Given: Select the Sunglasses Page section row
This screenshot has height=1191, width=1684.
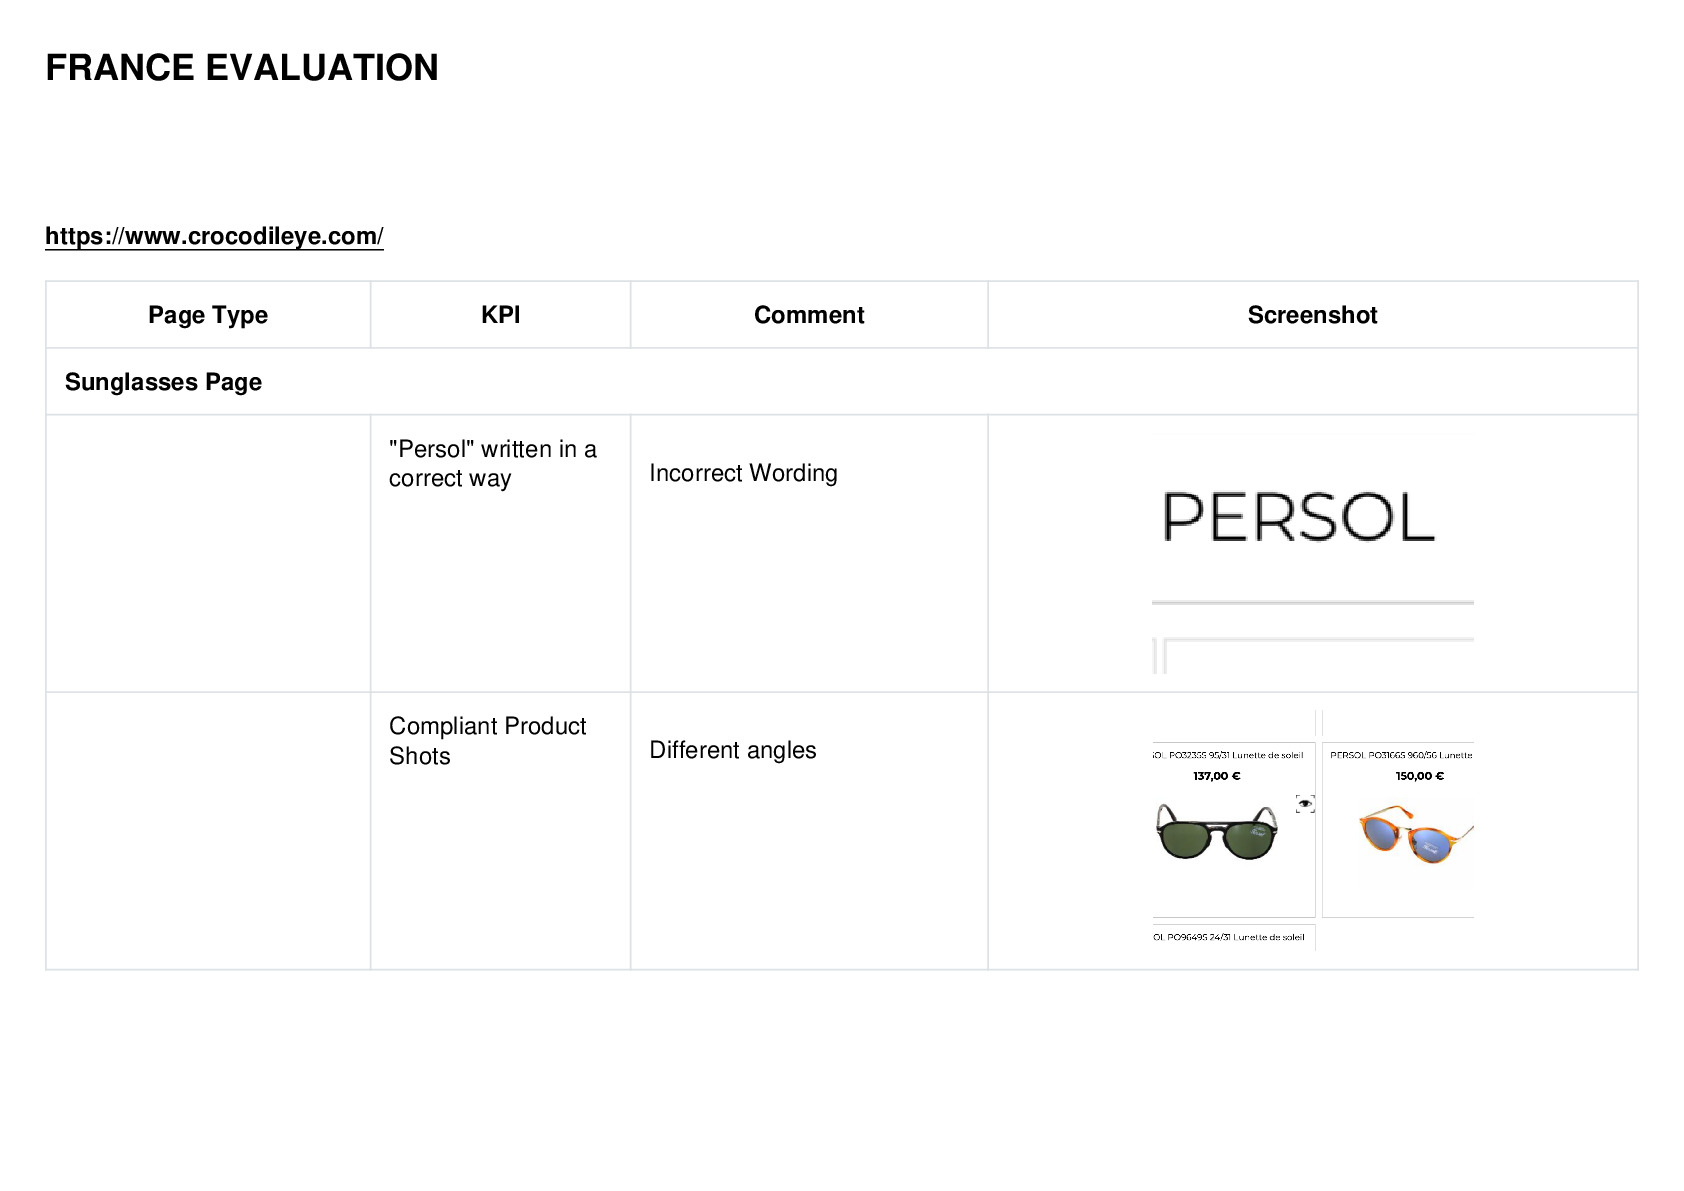Looking at the screenshot, I should (x=842, y=382).
